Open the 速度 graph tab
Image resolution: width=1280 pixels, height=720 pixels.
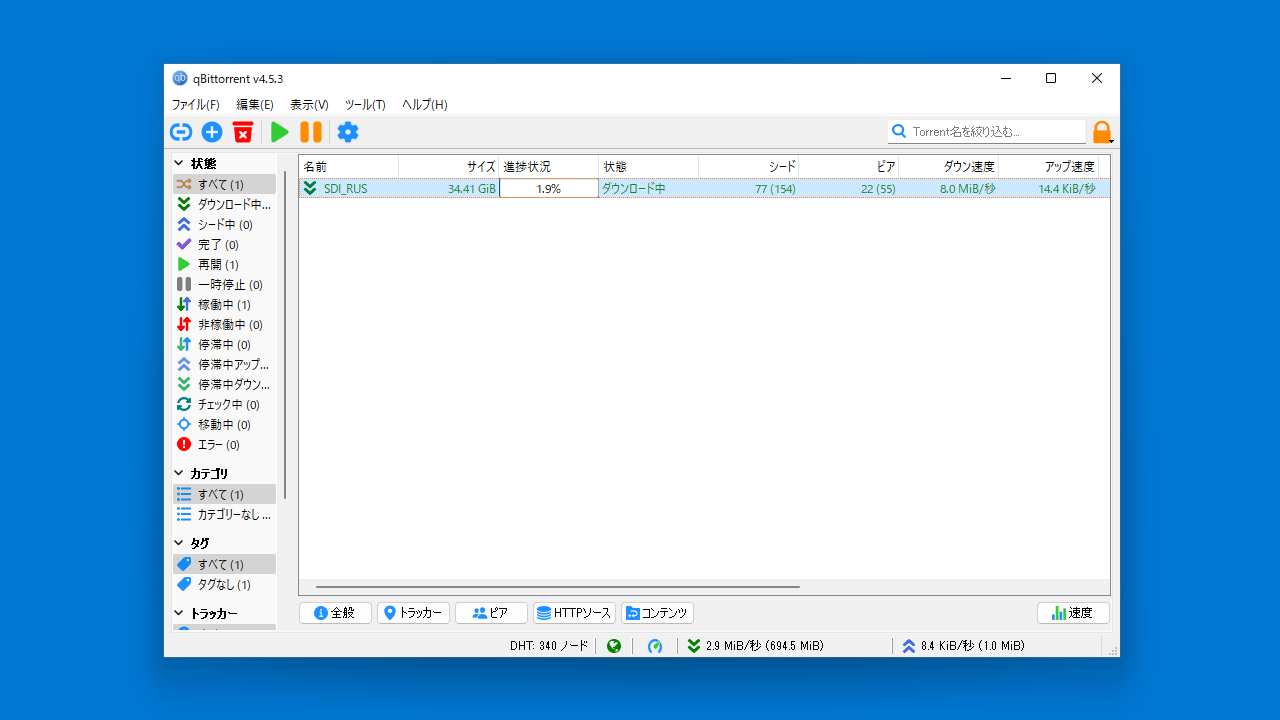pos(1073,613)
